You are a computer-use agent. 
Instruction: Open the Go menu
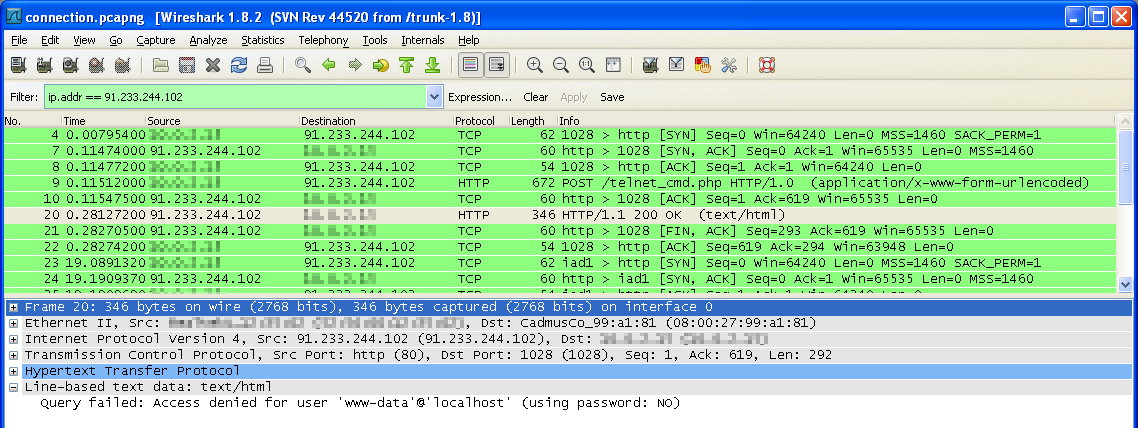(x=116, y=41)
